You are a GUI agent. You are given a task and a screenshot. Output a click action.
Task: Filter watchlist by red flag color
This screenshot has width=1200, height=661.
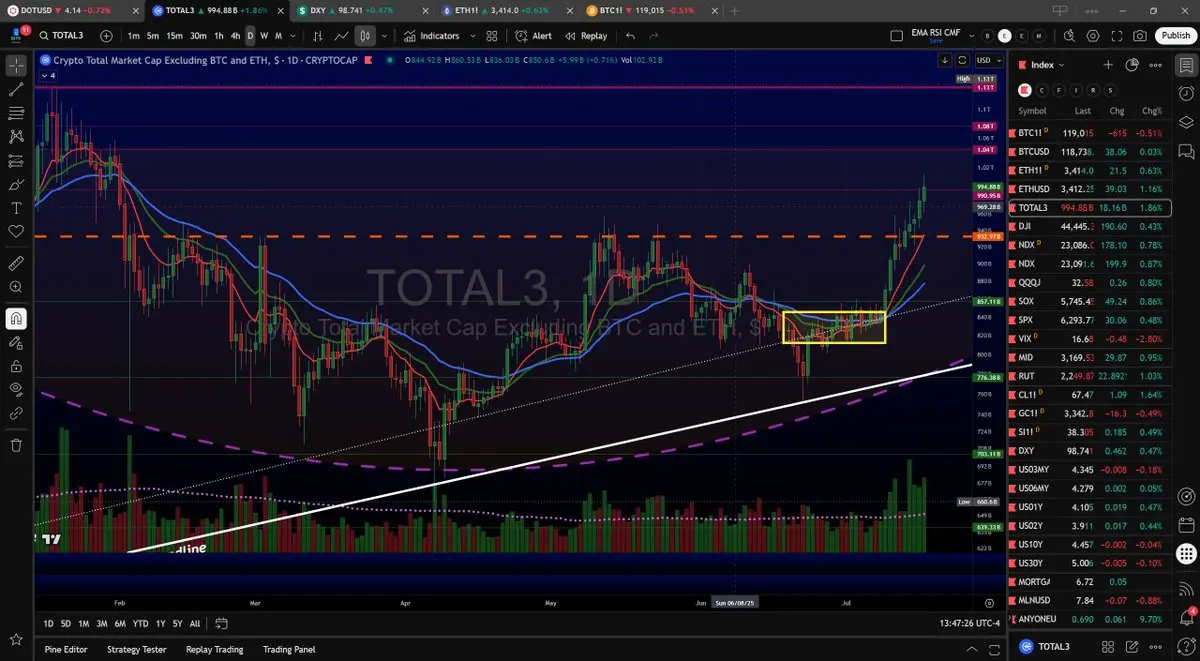1023,89
